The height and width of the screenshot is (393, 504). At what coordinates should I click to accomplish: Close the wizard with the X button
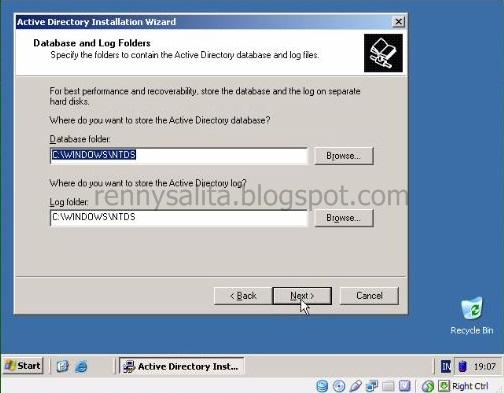(398, 22)
